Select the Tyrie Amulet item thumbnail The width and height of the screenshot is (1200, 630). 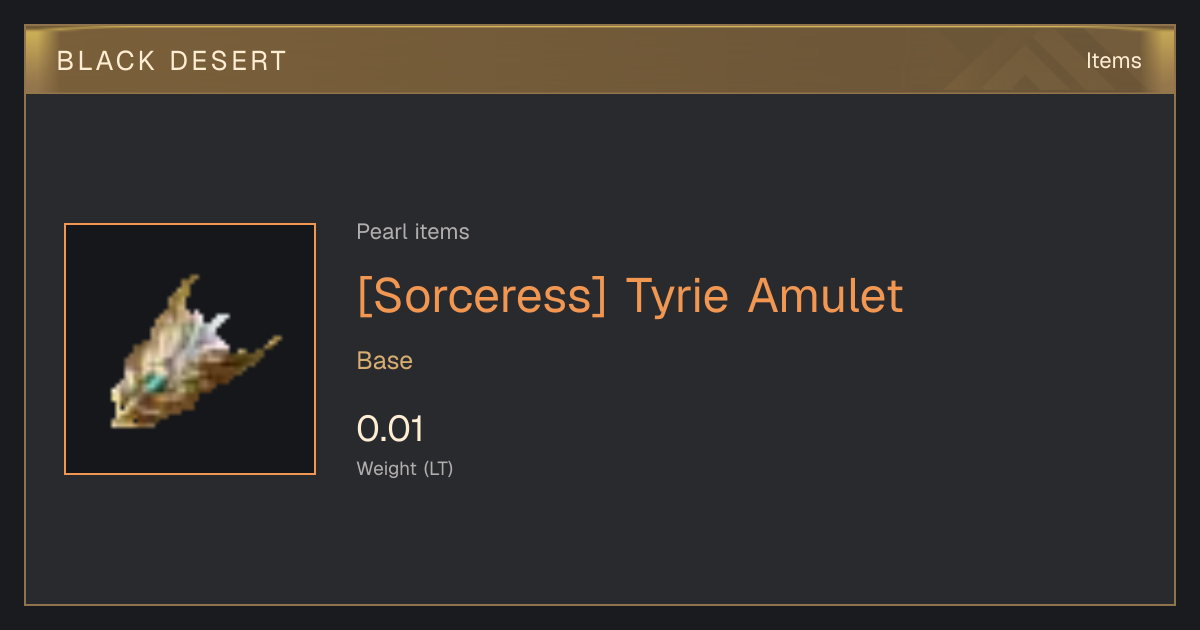[x=190, y=349]
